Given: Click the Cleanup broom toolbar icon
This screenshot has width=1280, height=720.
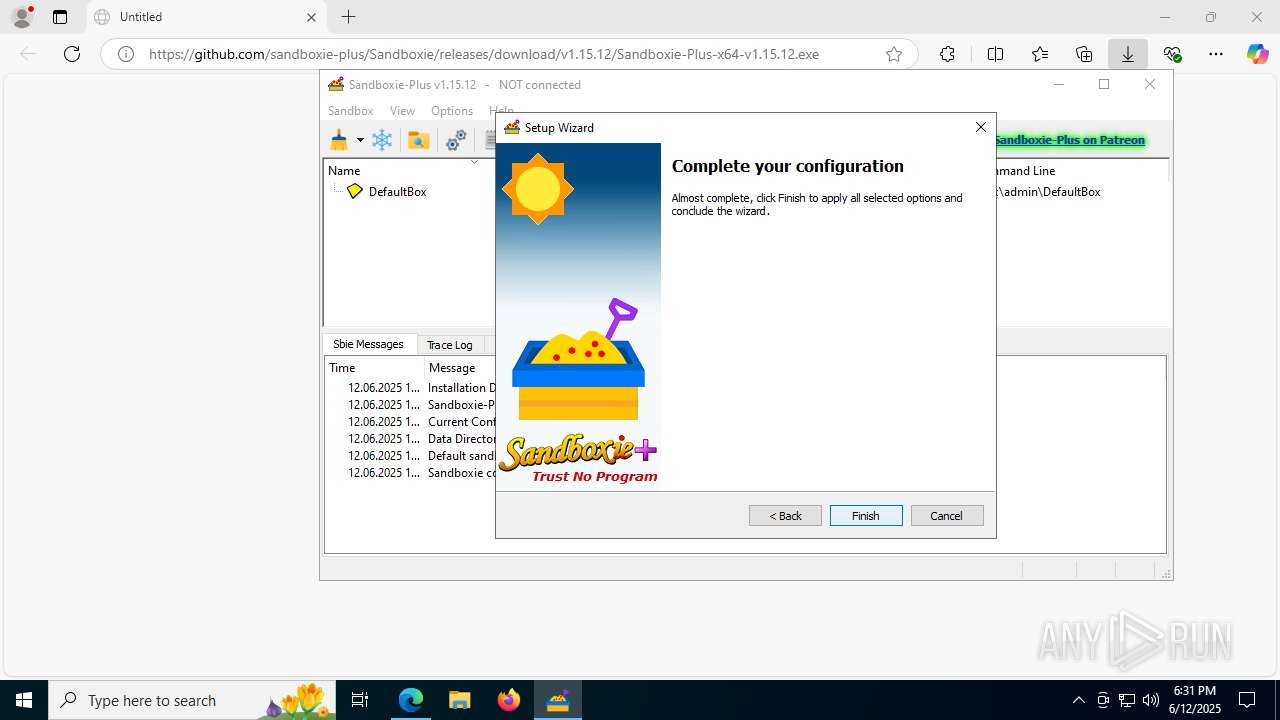Looking at the screenshot, I should (340, 140).
